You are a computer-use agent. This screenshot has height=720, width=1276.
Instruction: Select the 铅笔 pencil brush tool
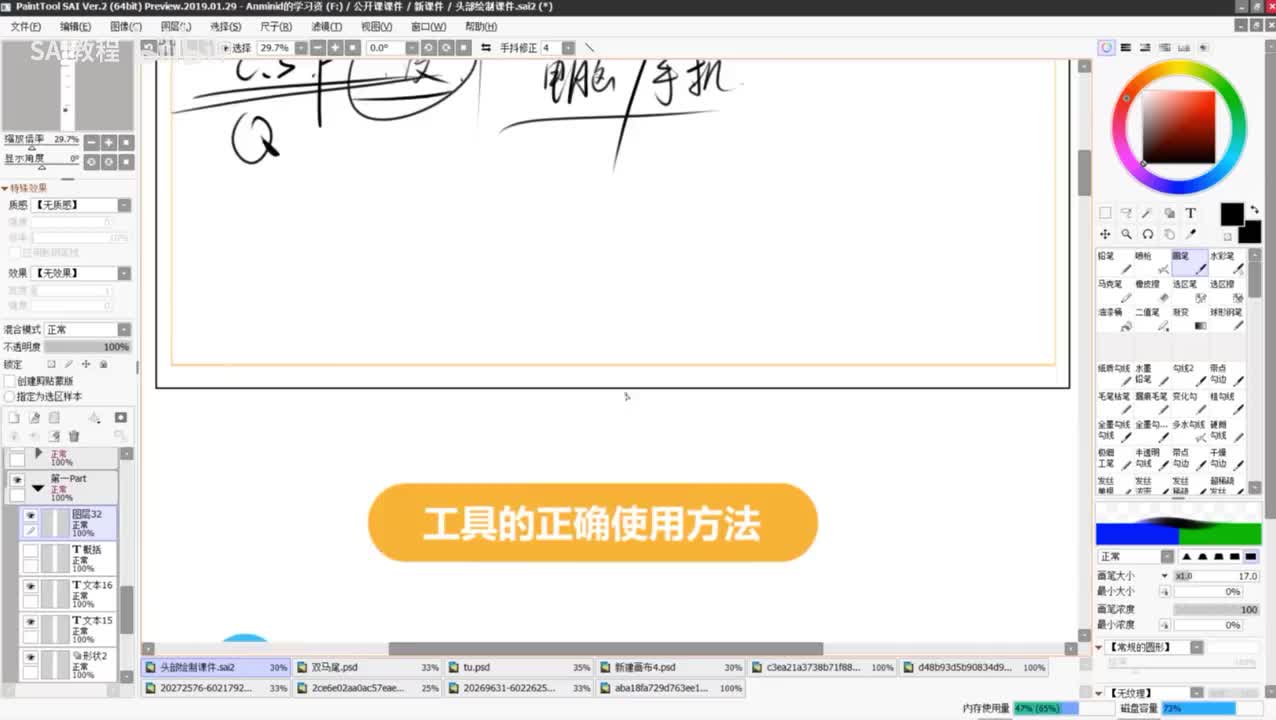click(1114, 262)
